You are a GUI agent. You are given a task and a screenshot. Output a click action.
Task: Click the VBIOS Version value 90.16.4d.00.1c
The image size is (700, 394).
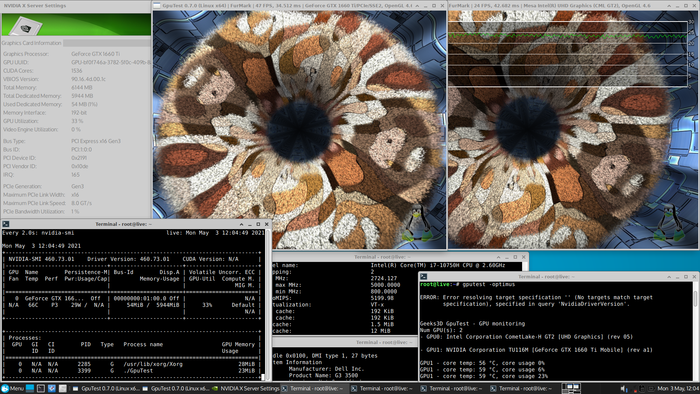(88, 79)
